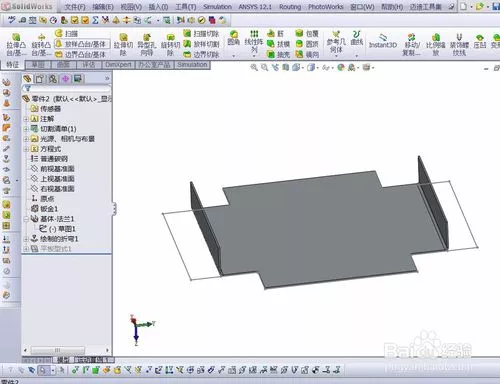The image size is (500, 384).
Task: Open the Simulation menu
Action: pos(217,7)
